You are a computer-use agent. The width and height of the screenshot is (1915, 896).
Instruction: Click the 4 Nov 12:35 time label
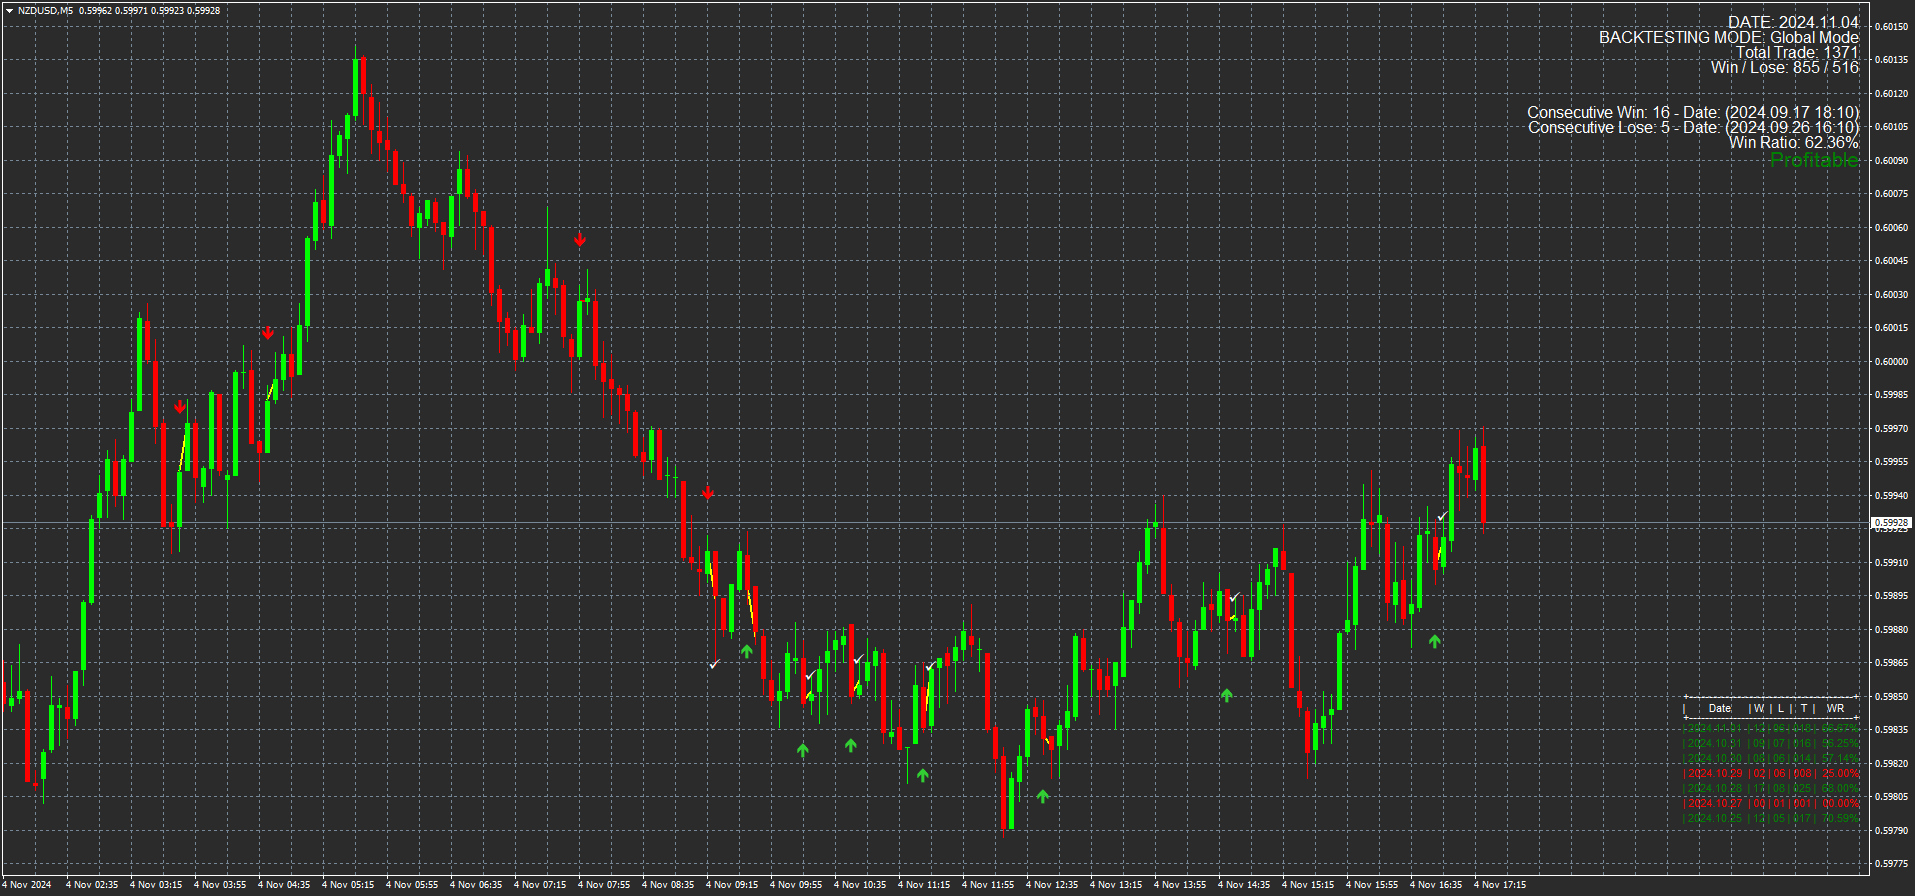[x=1054, y=885]
